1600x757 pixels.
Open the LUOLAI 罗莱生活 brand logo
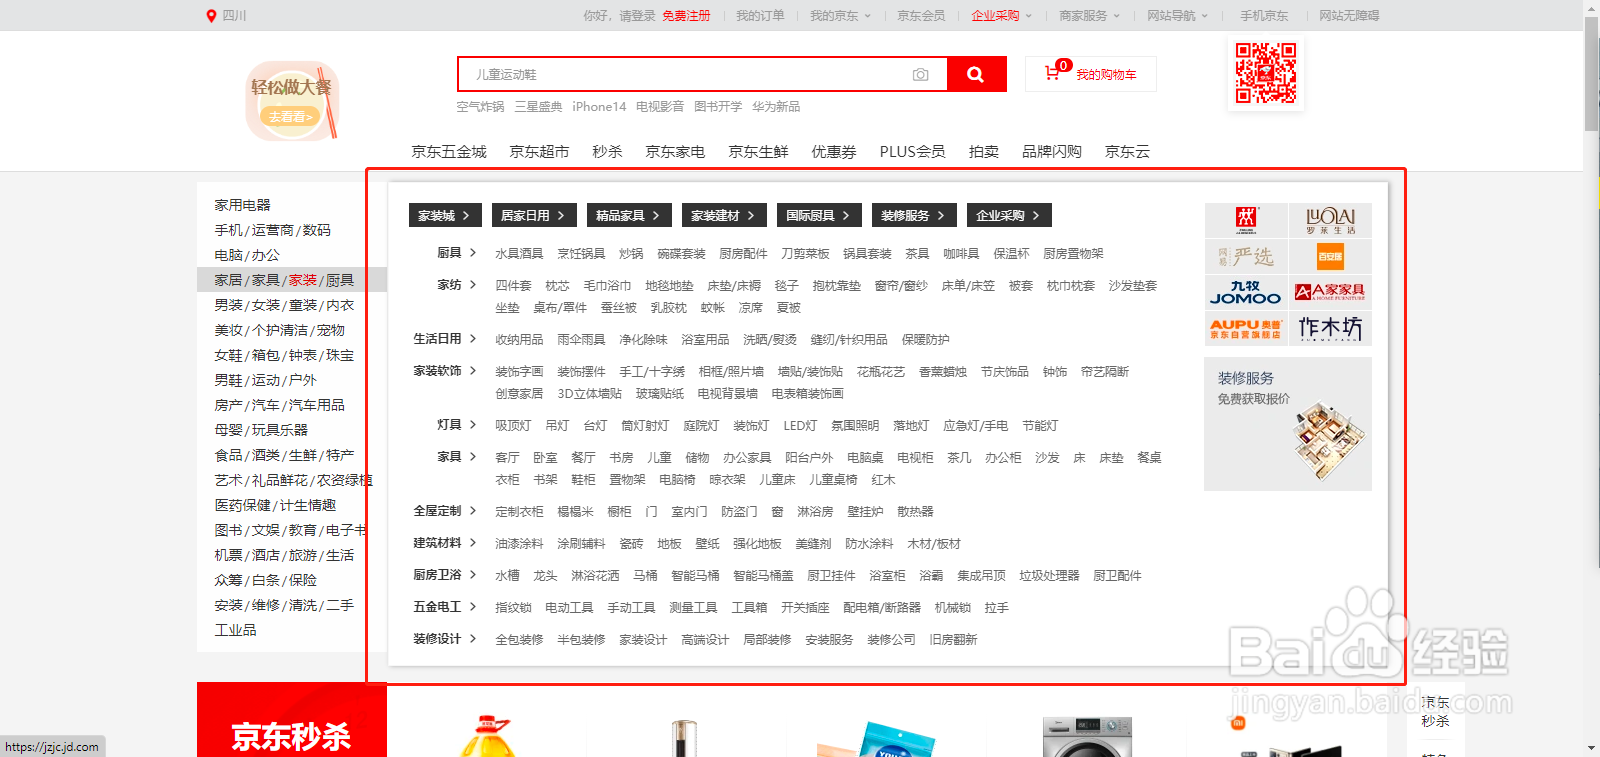[x=1330, y=220]
